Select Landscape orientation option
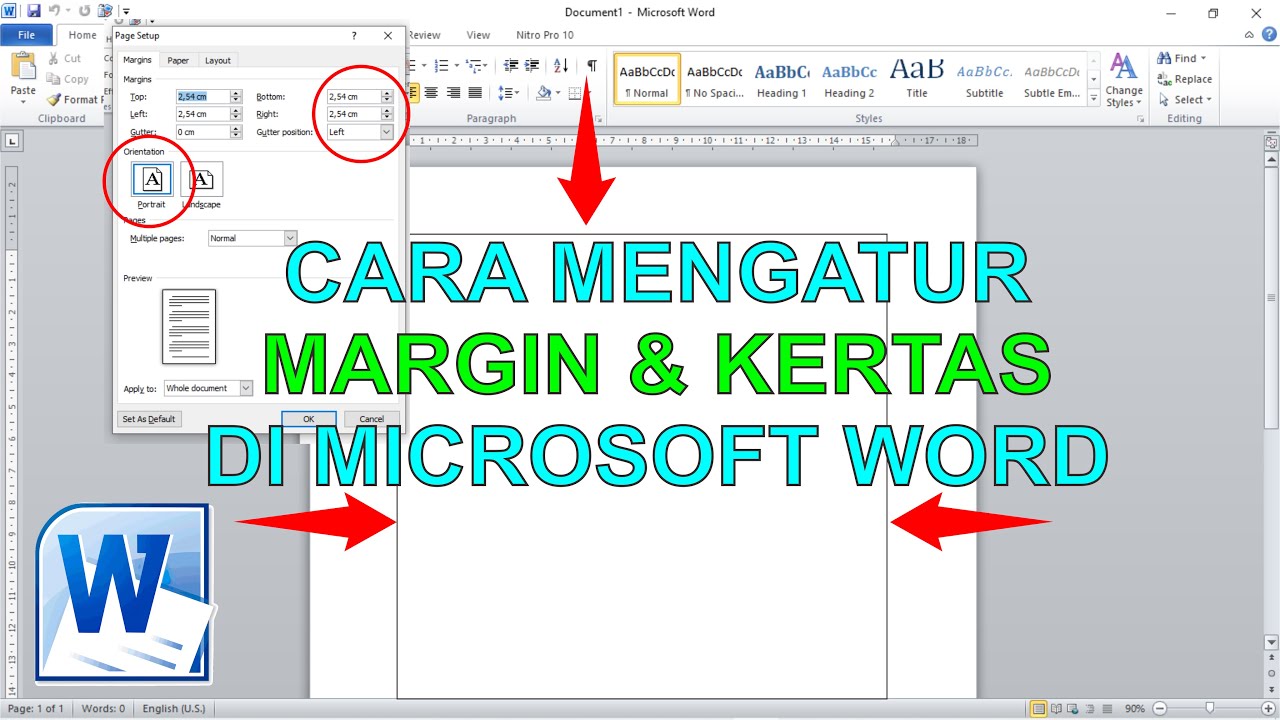 pos(202,179)
